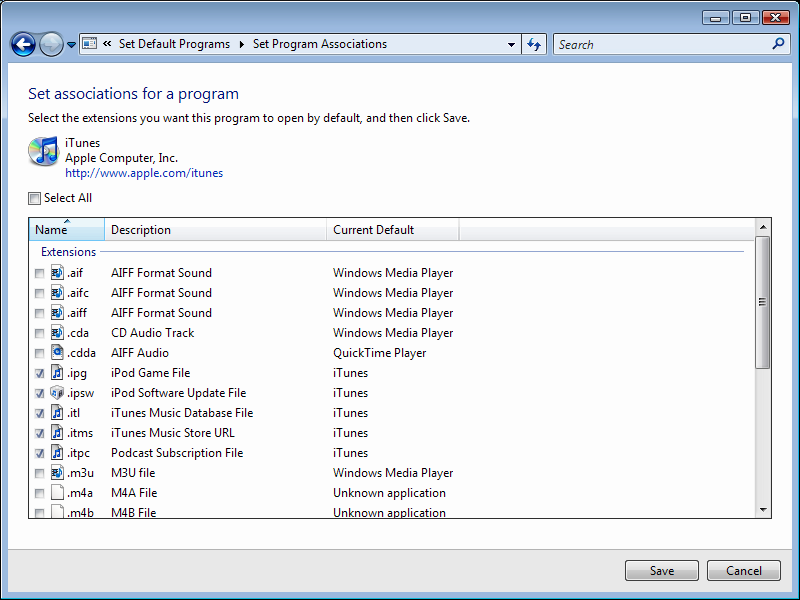Open the apple.com/itunes link

[x=144, y=173]
